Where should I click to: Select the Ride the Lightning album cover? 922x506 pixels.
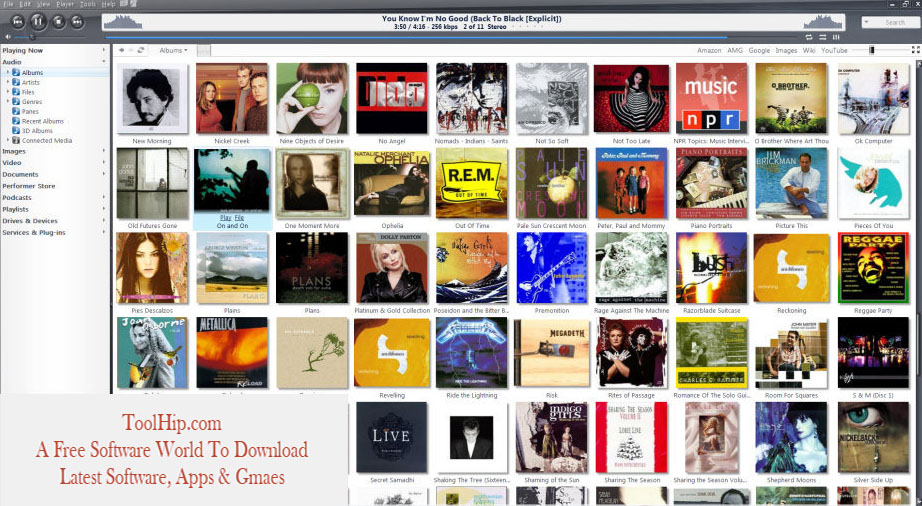(472, 353)
